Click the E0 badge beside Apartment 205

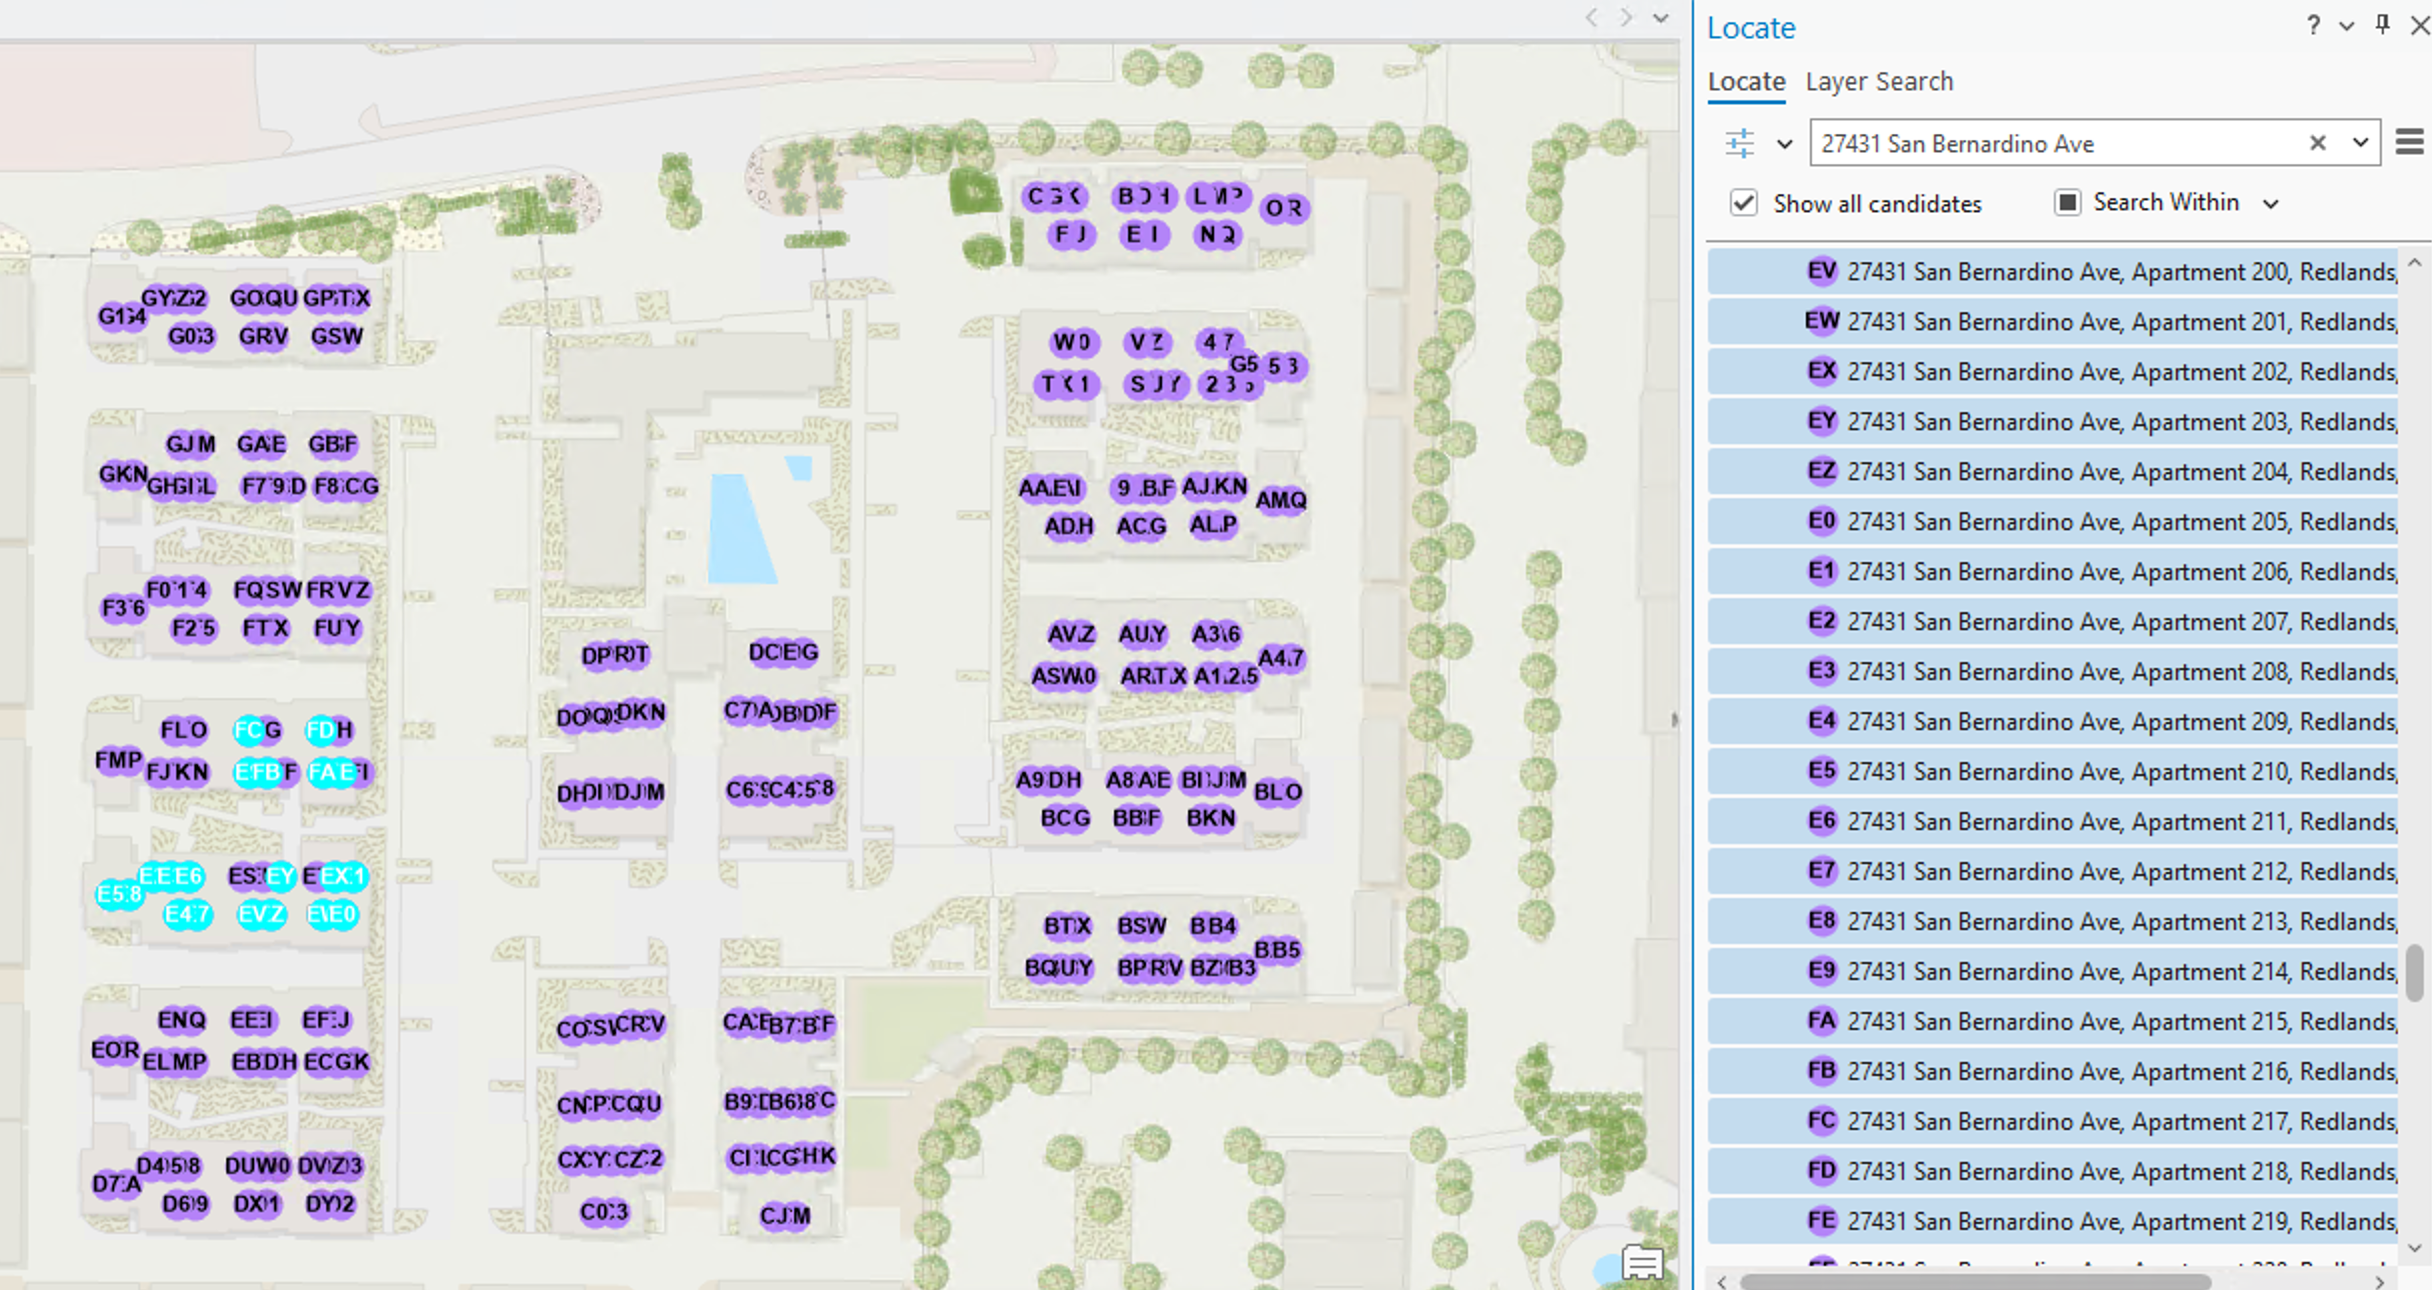(1821, 521)
